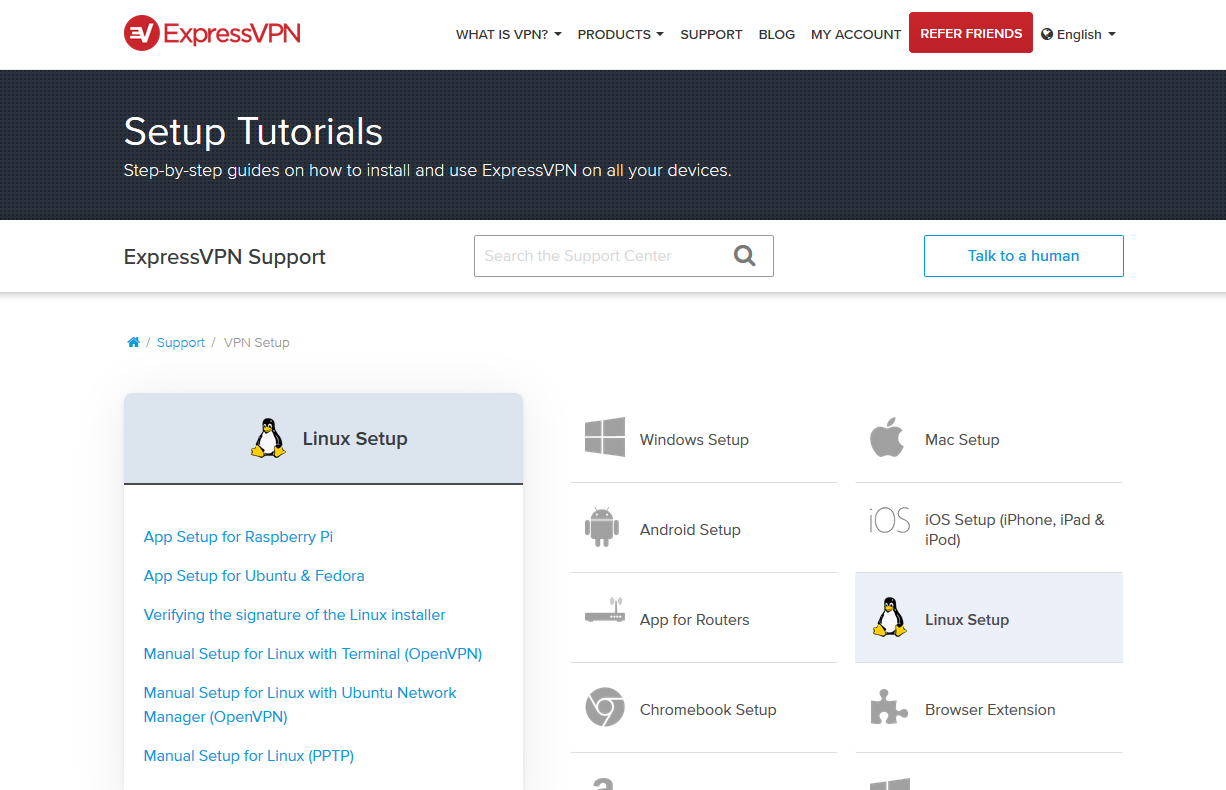Click the penguin in Linux Setup panel header
1226x790 pixels.
[268, 438]
